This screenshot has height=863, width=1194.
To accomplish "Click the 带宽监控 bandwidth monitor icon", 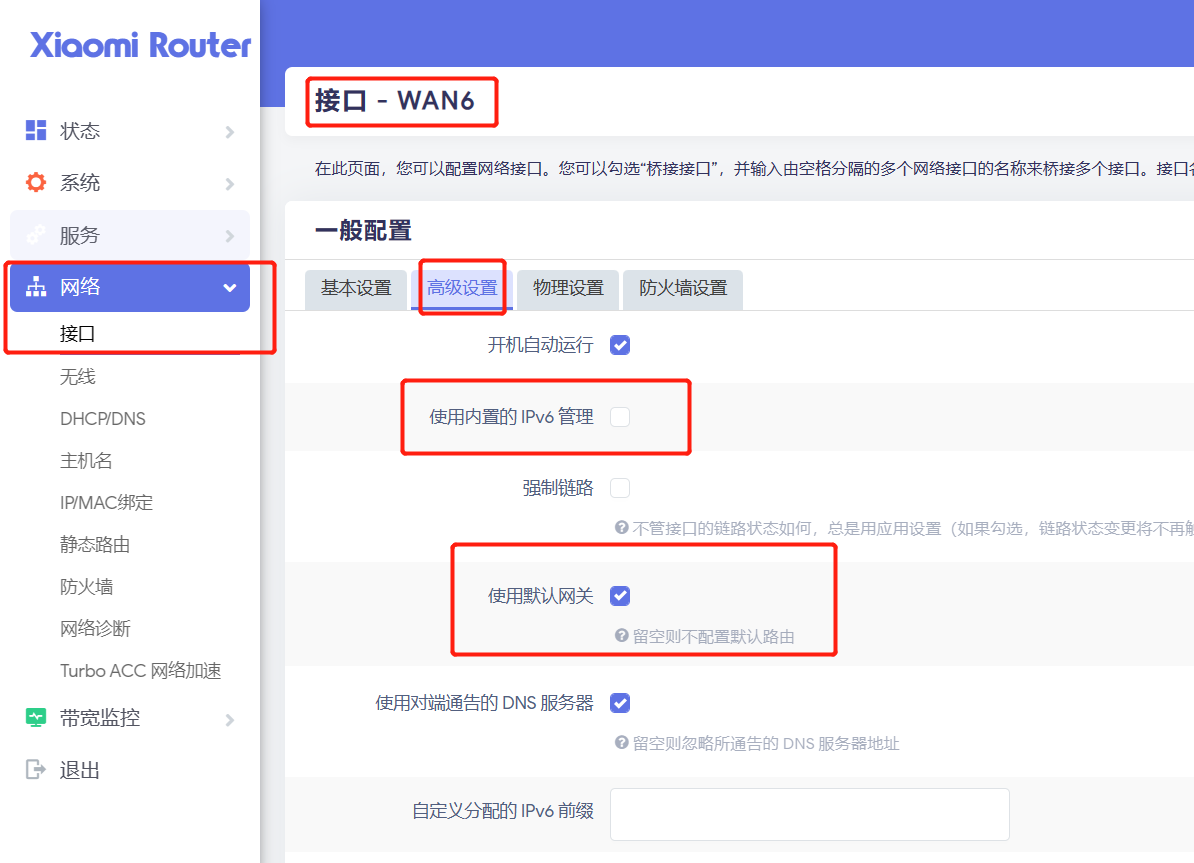I will [35, 717].
